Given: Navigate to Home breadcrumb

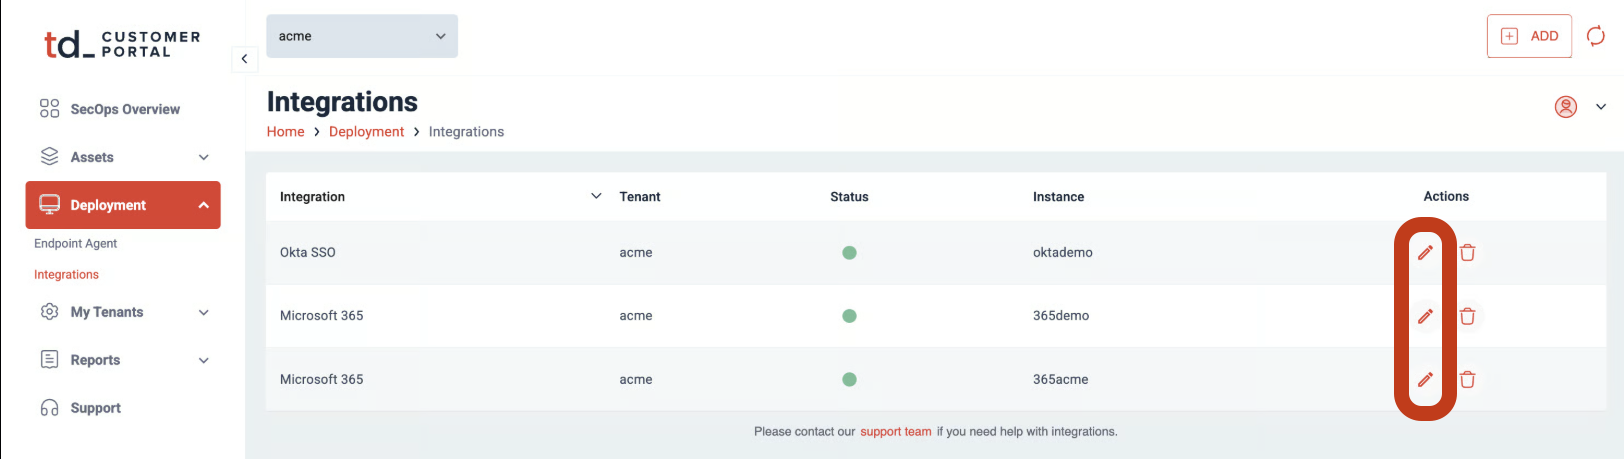Looking at the screenshot, I should (x=285, y=132).
